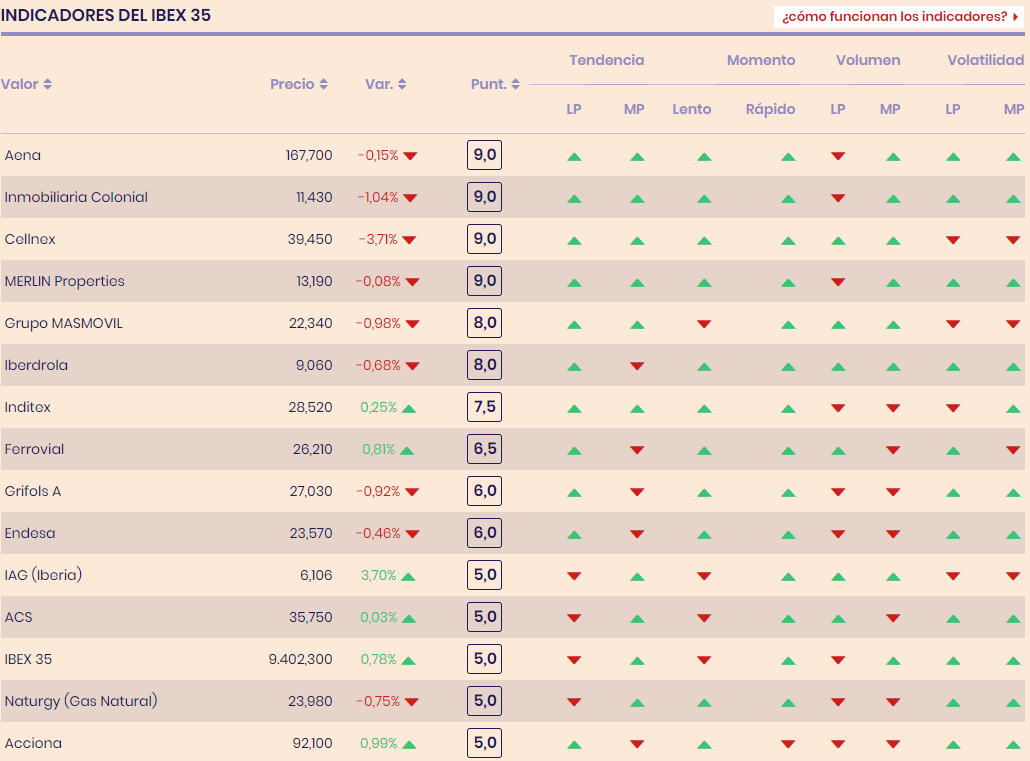Click Aena's red Volumen LP down arrow
1030x761 pixels.
(838, 156)
